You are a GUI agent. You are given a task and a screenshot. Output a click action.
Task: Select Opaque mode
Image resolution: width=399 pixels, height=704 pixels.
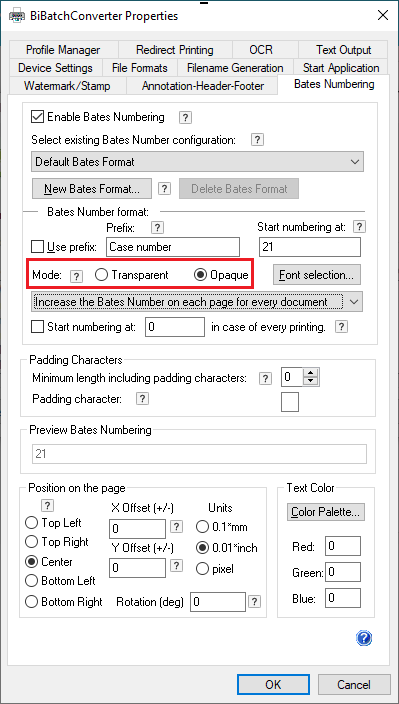200,275
